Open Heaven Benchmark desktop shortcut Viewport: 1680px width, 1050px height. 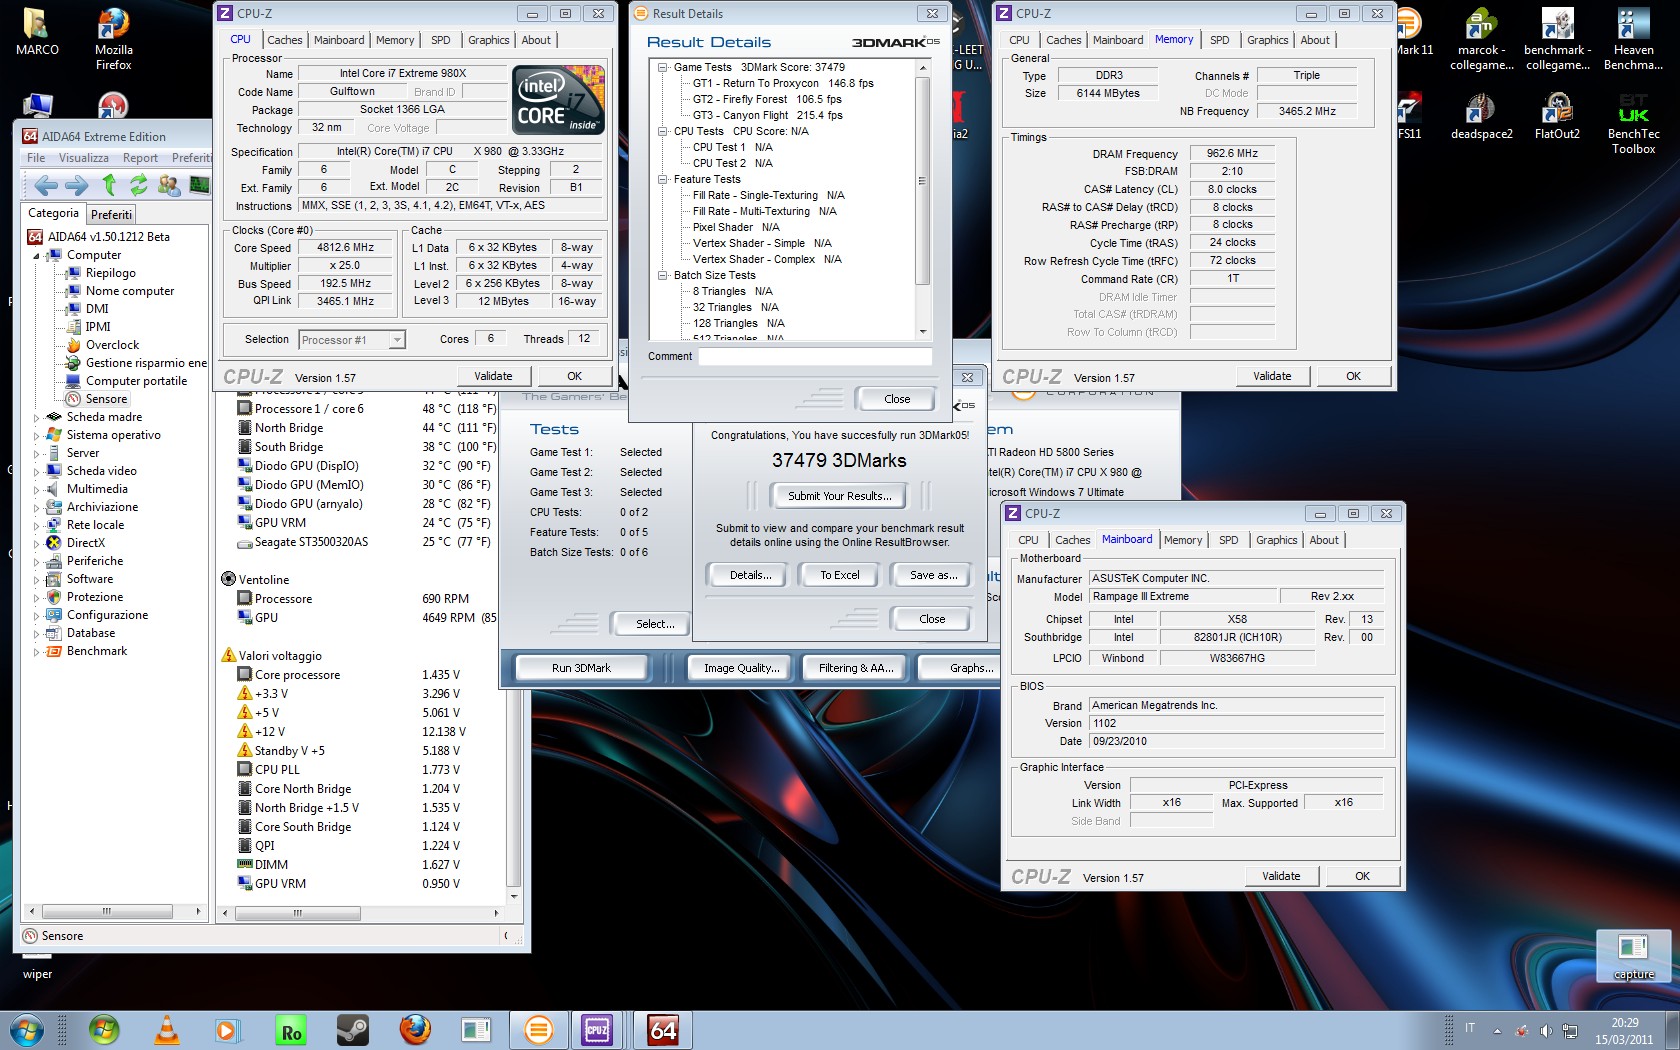tap(1633, 40)
